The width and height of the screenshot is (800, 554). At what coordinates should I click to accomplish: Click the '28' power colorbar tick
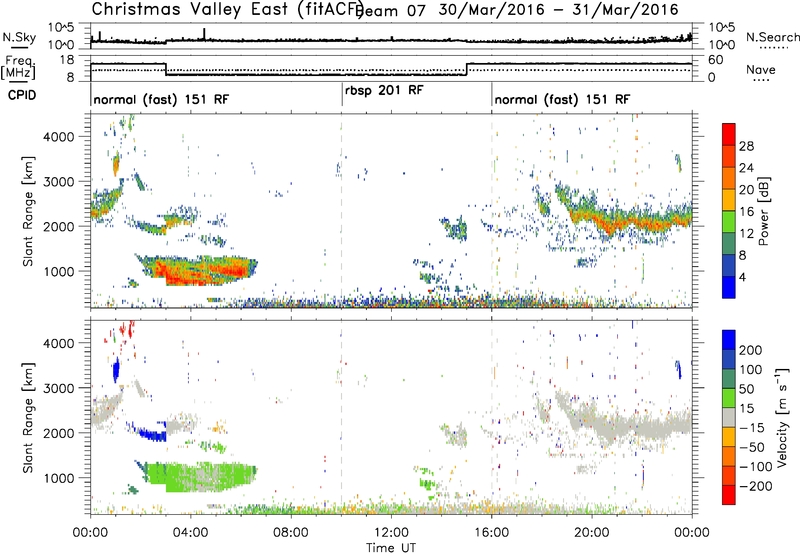click(x=746, y=146)
